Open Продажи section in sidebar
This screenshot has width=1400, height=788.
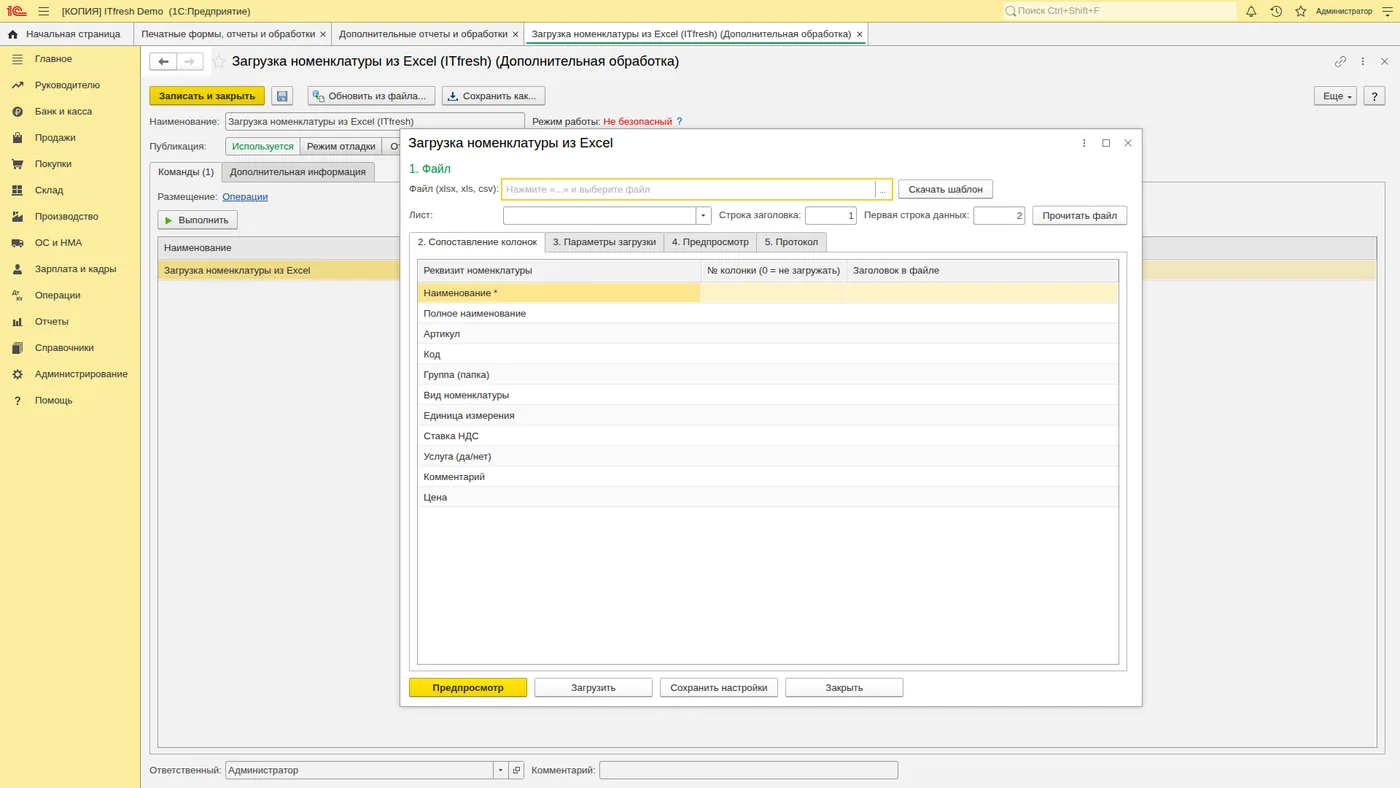(55, 138)
